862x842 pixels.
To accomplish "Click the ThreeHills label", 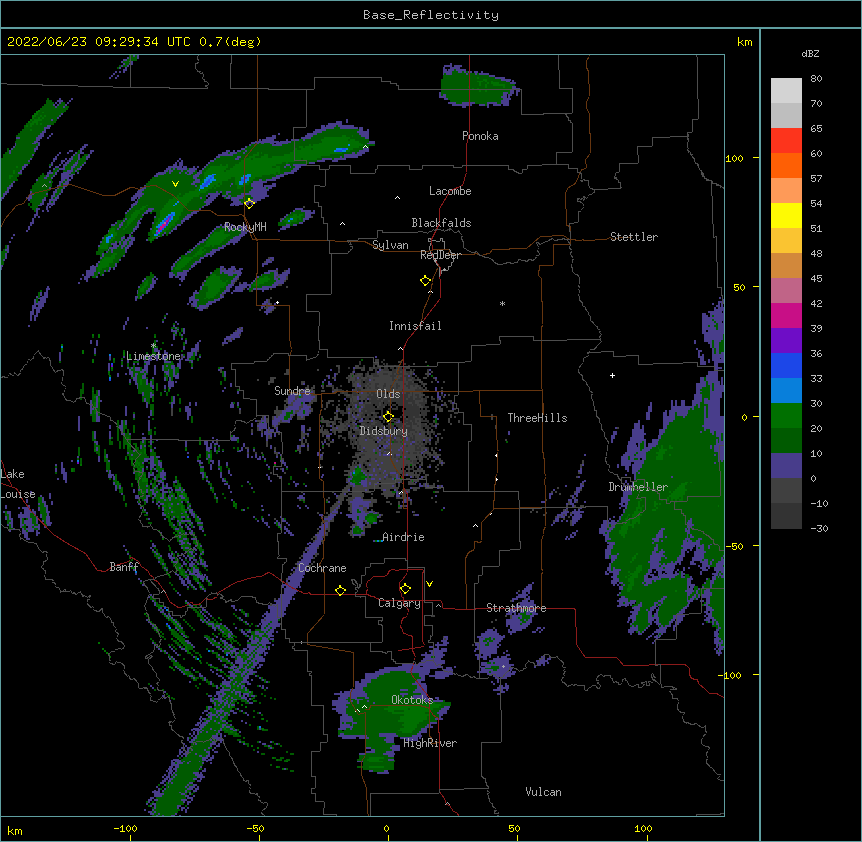I will (537, 418).
